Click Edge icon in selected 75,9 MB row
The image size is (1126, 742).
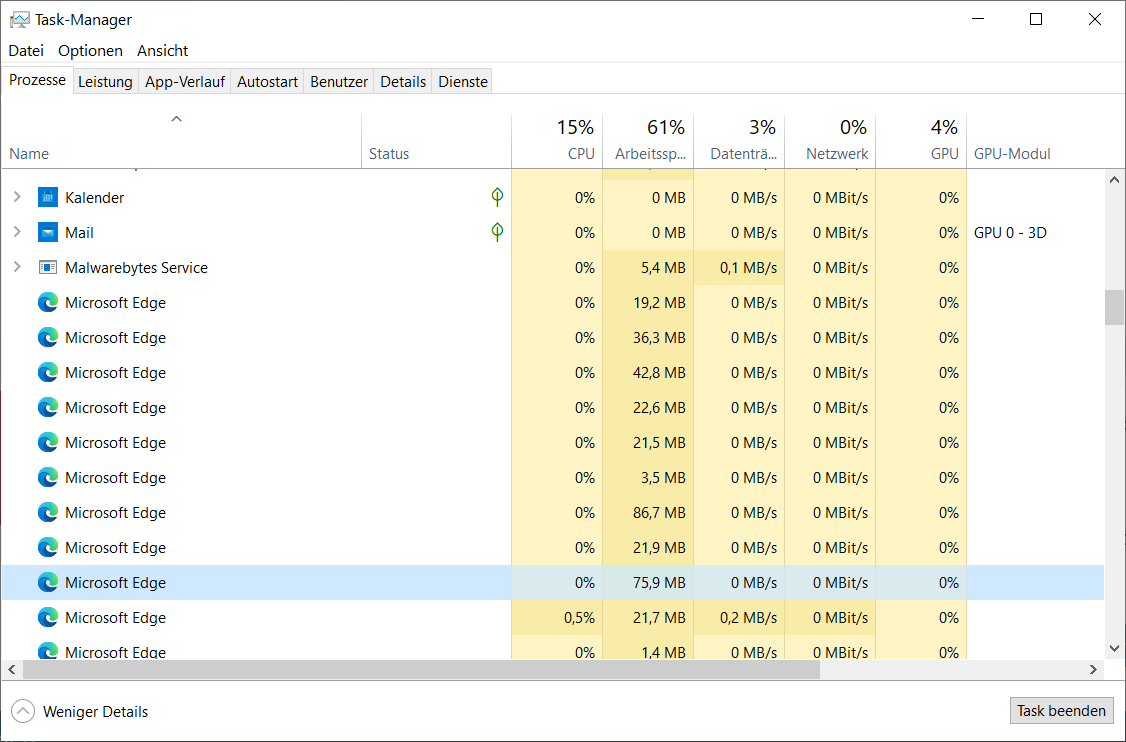48,583
